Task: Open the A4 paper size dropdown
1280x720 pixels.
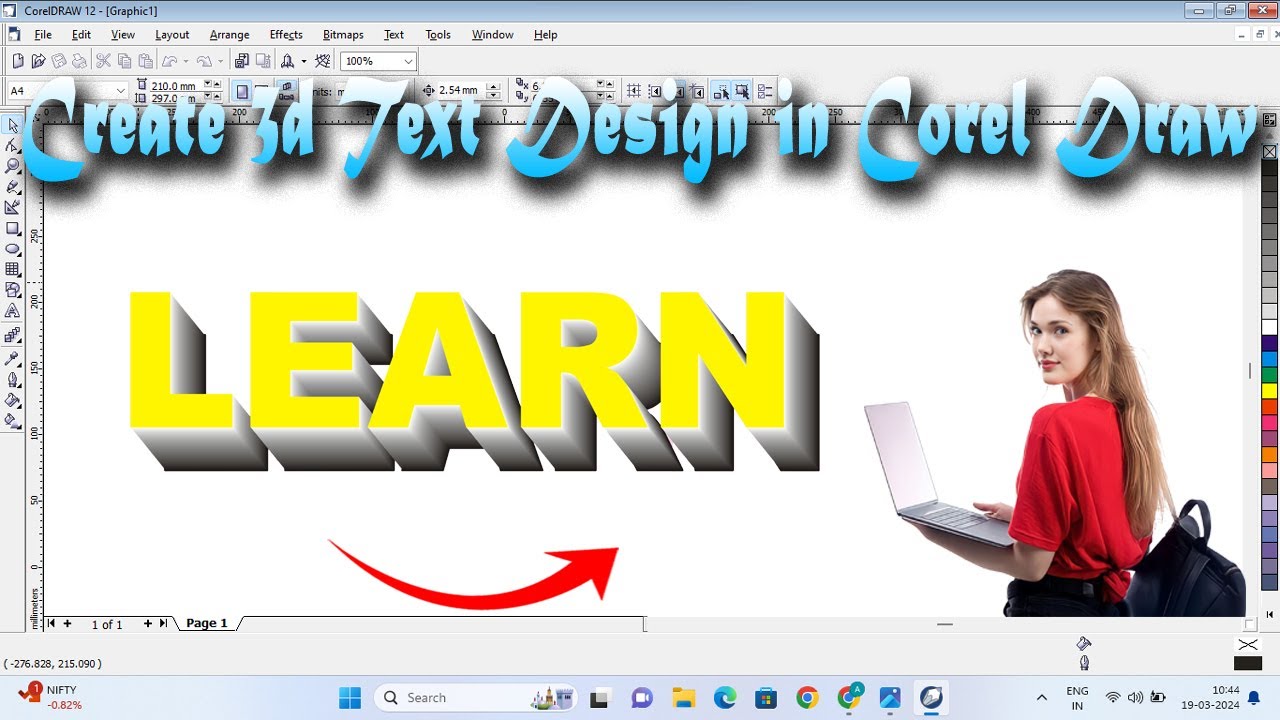Action: point(120,91)
